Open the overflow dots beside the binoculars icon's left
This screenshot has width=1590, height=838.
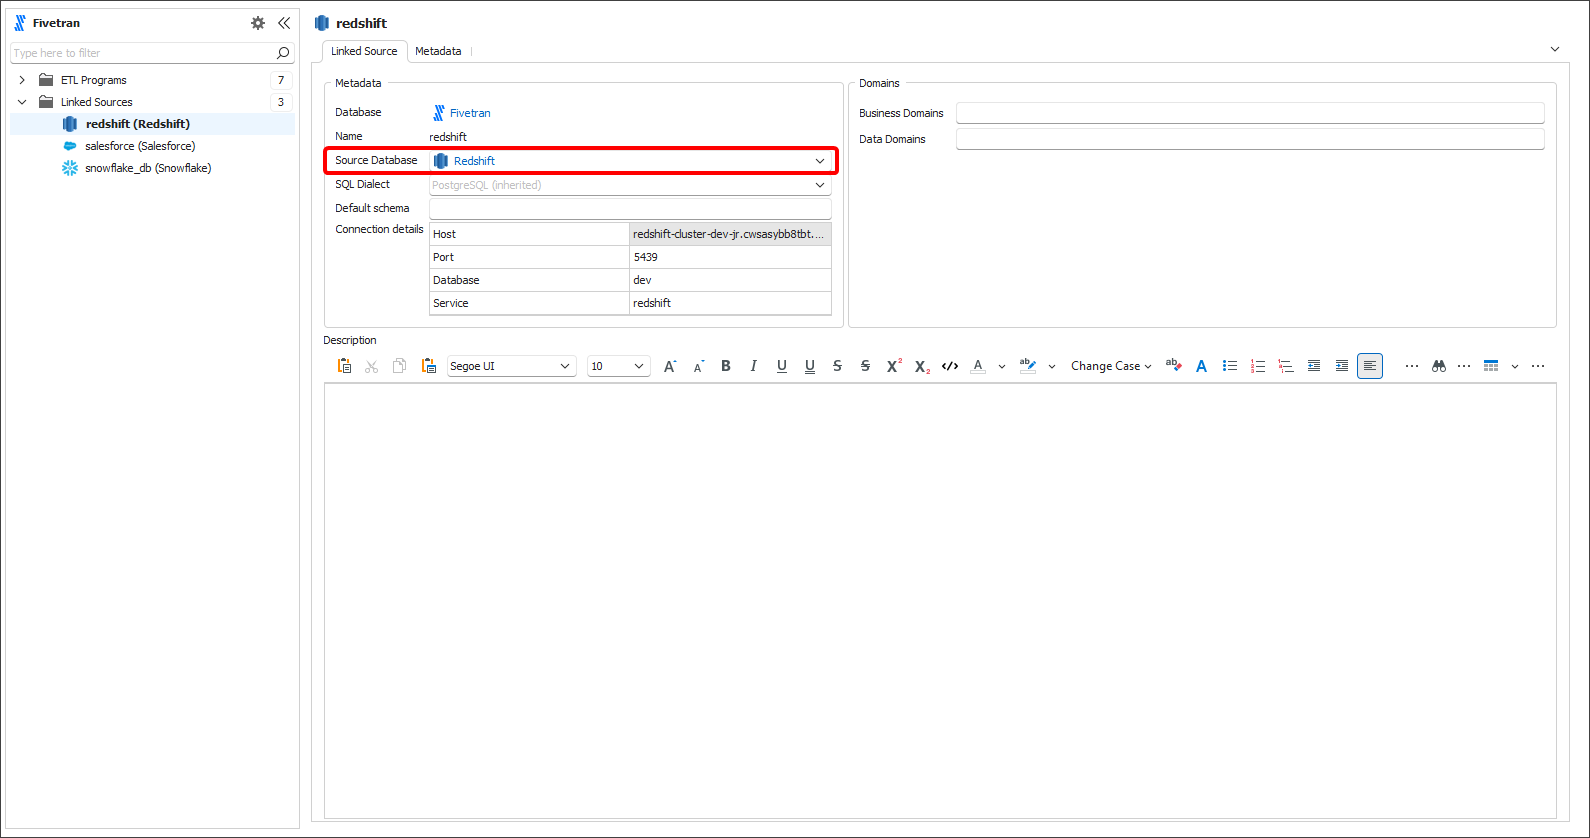1412,366
